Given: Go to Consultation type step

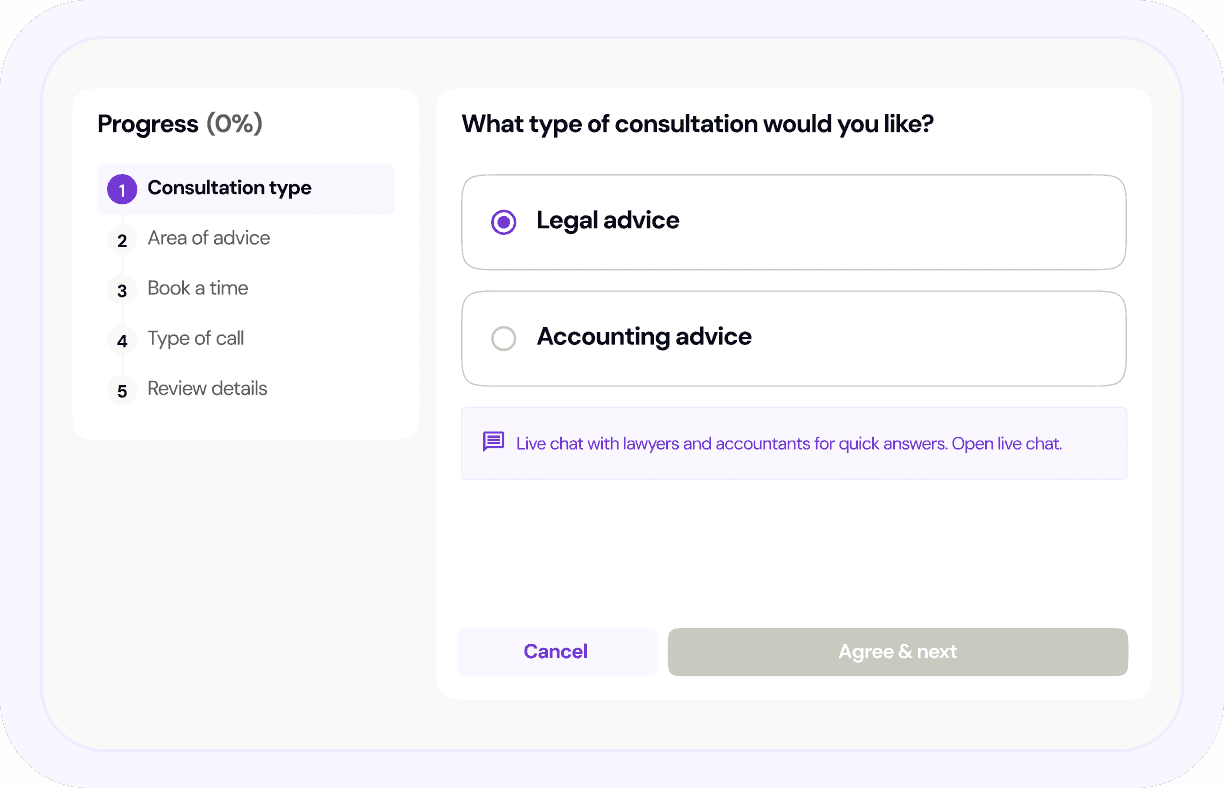Looking at the screenshot, I should click(x=229, y=188).
